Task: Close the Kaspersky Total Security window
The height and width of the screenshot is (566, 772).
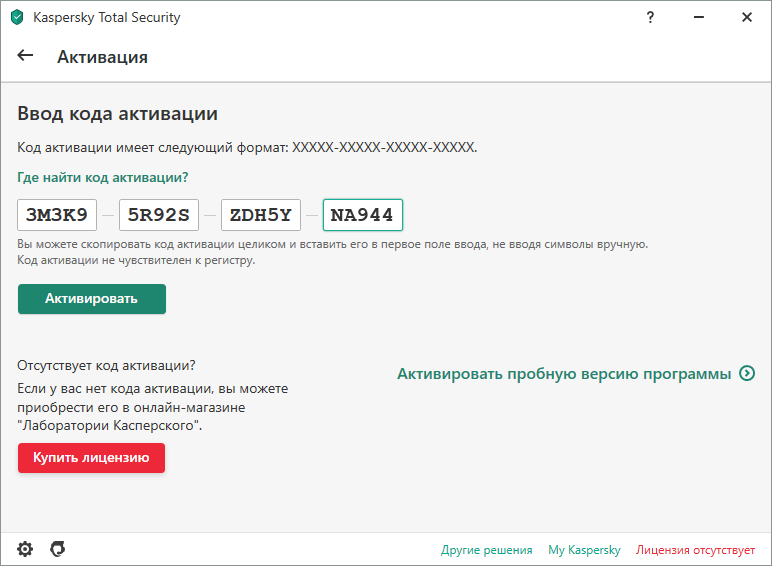Action: 746,17
